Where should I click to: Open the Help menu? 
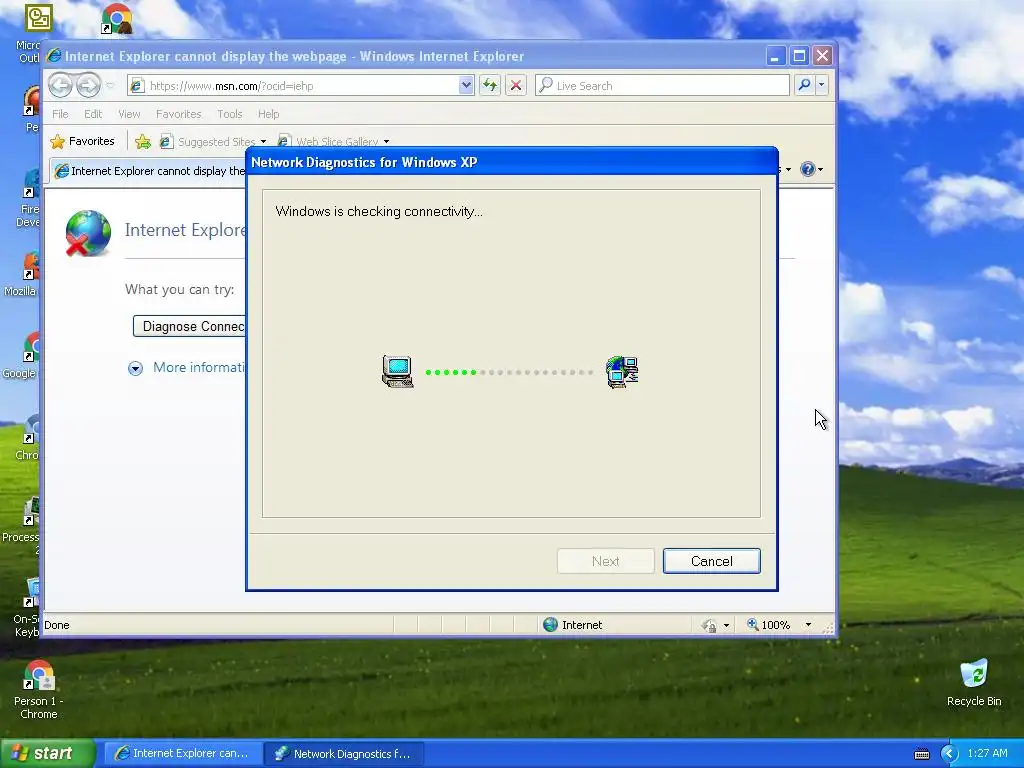[x=268, y=114]
